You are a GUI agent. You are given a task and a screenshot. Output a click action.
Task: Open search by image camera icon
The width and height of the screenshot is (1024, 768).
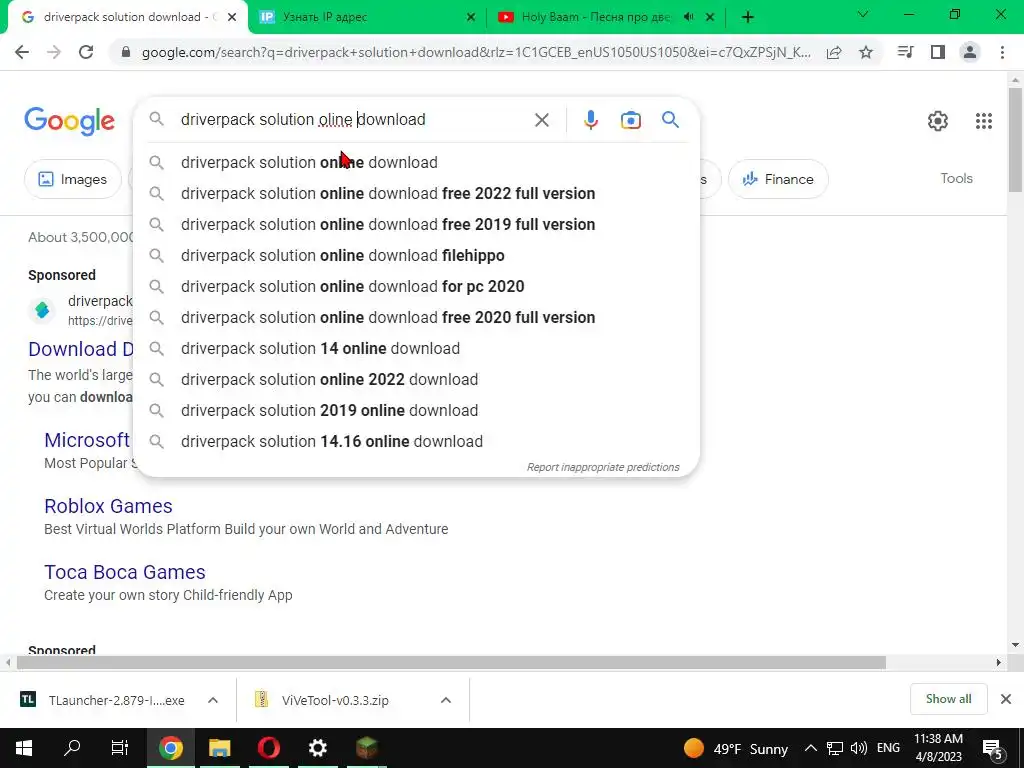pos(630,120)
